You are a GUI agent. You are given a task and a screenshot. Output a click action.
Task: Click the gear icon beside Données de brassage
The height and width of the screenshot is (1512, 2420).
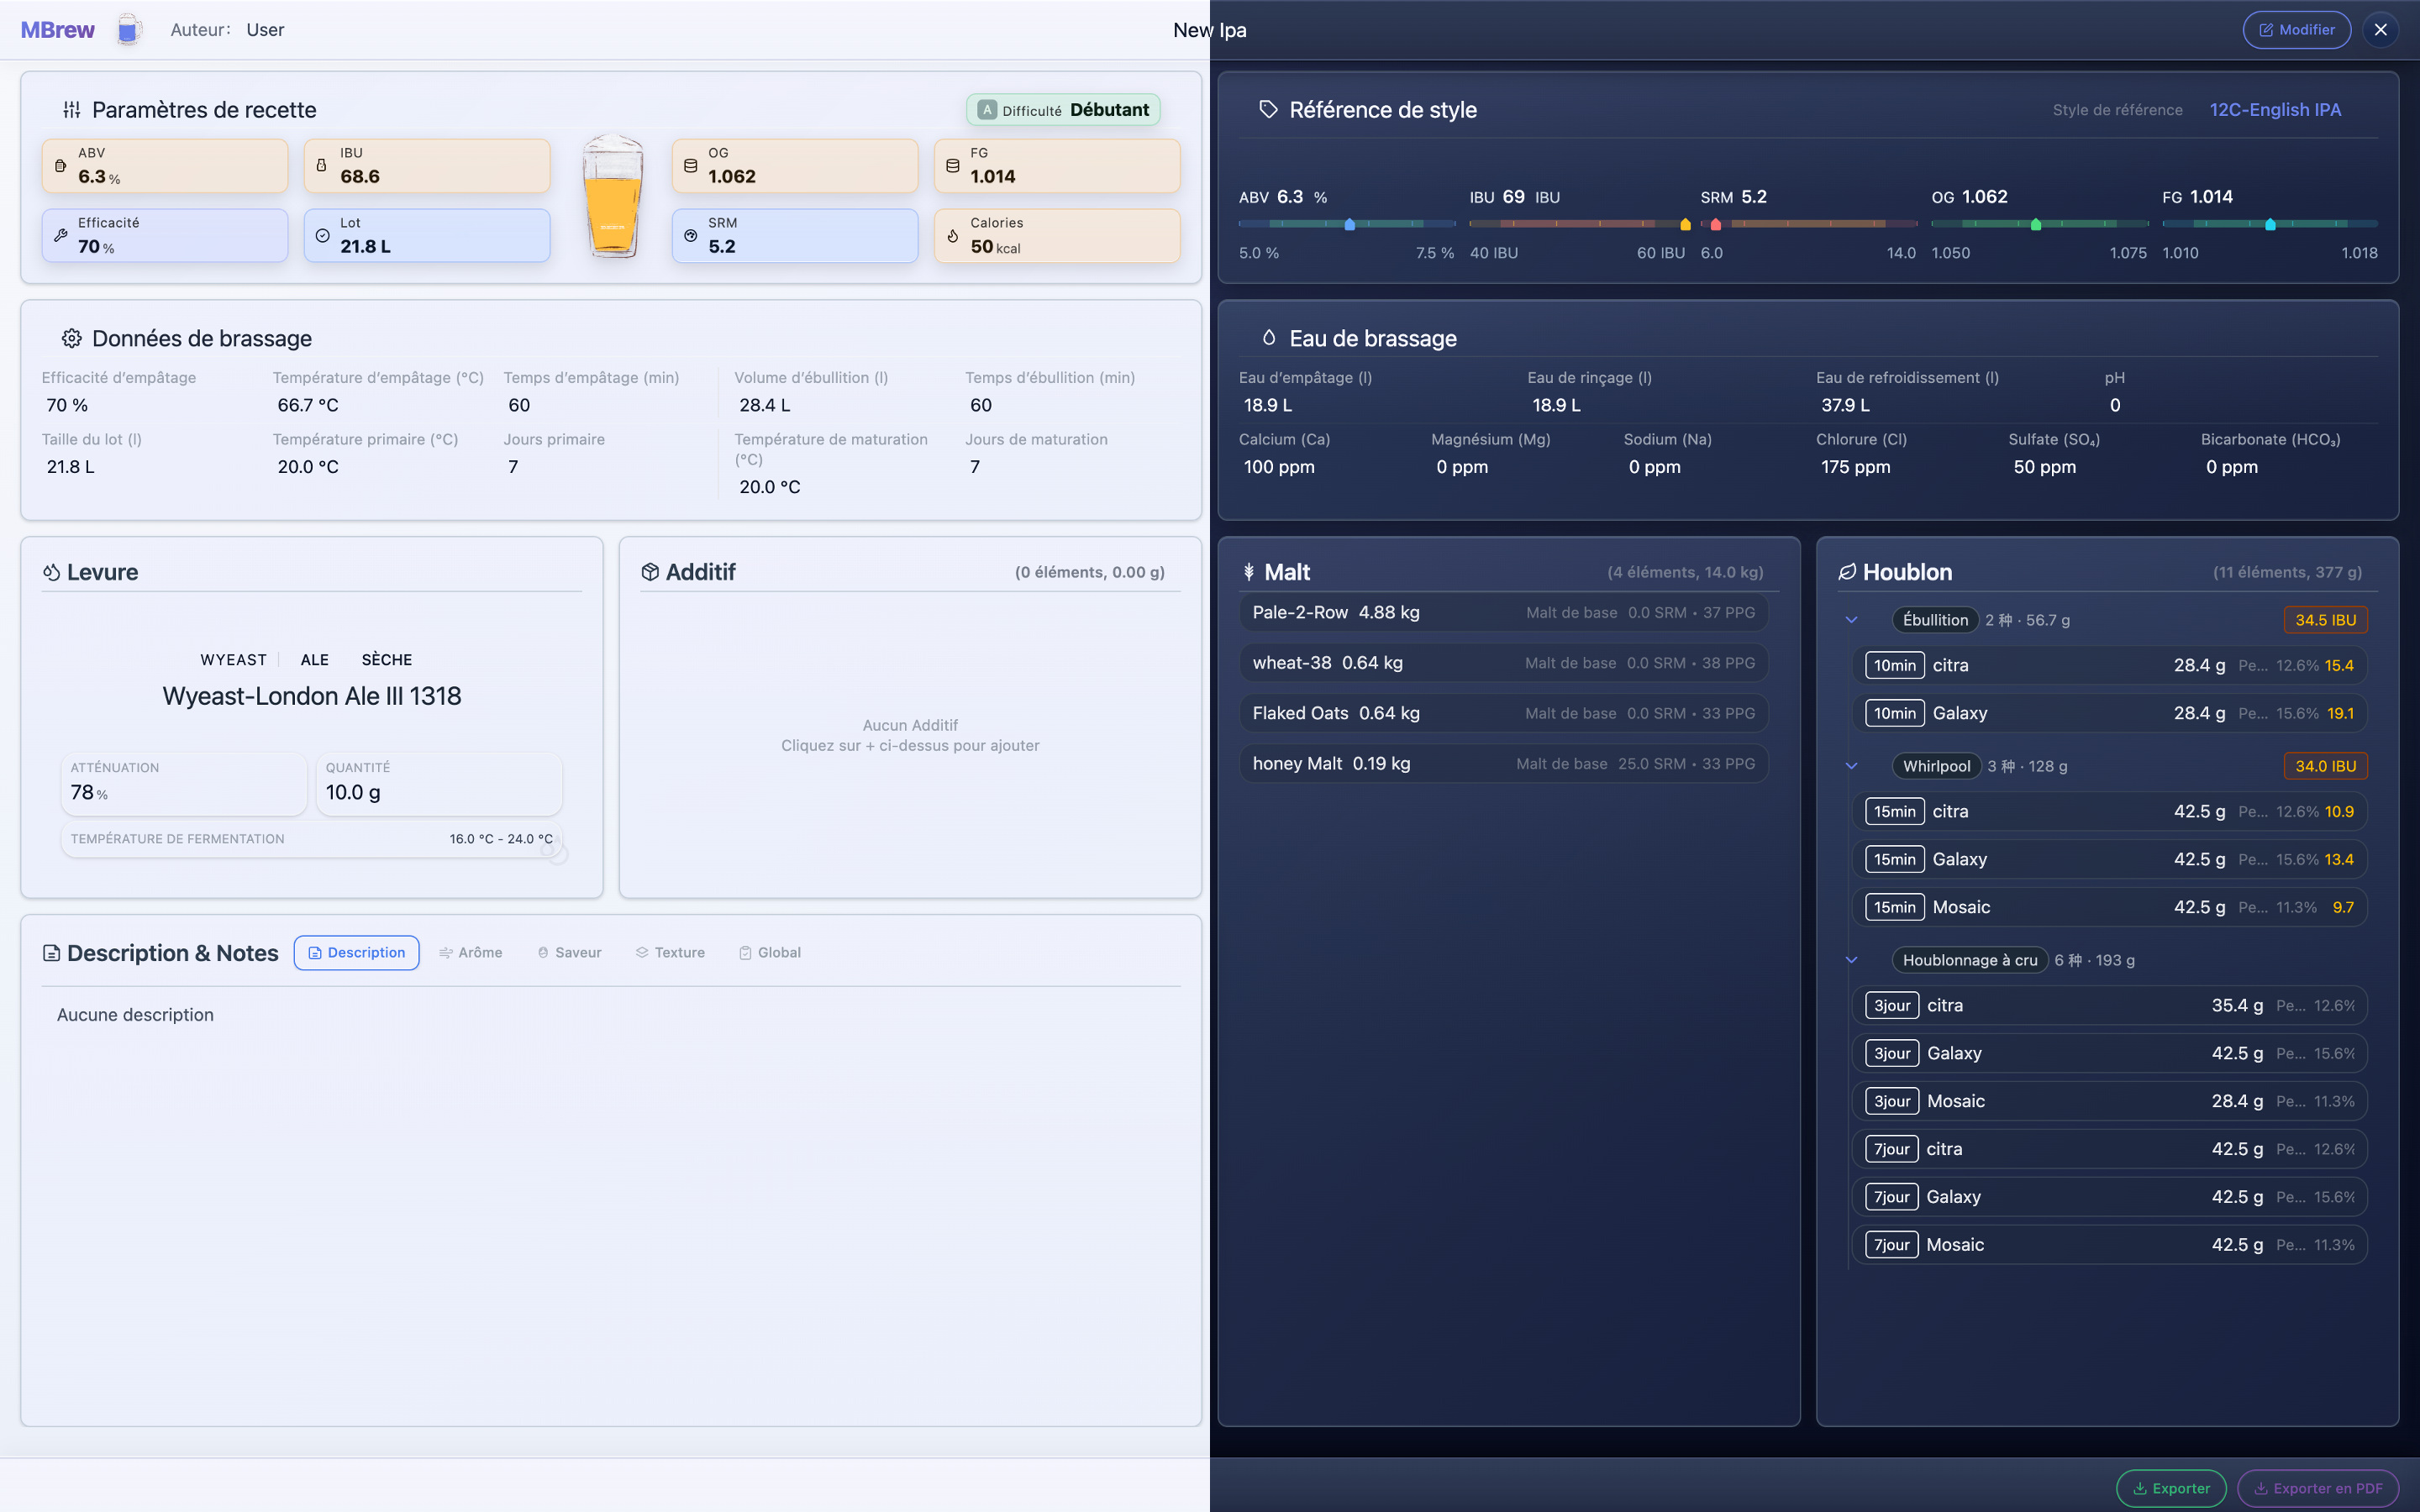[71, 338]
